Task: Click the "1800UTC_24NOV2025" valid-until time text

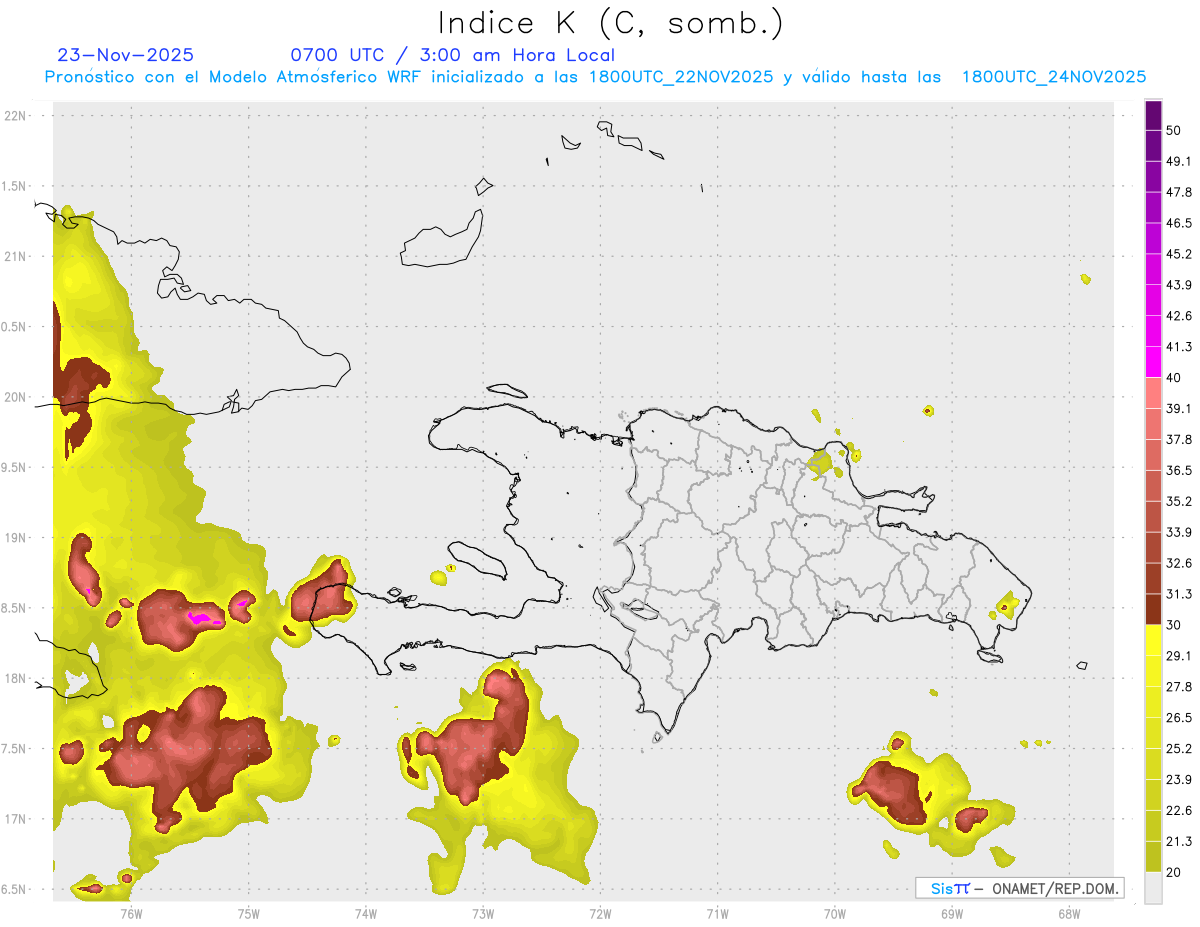Action: 1054,77
